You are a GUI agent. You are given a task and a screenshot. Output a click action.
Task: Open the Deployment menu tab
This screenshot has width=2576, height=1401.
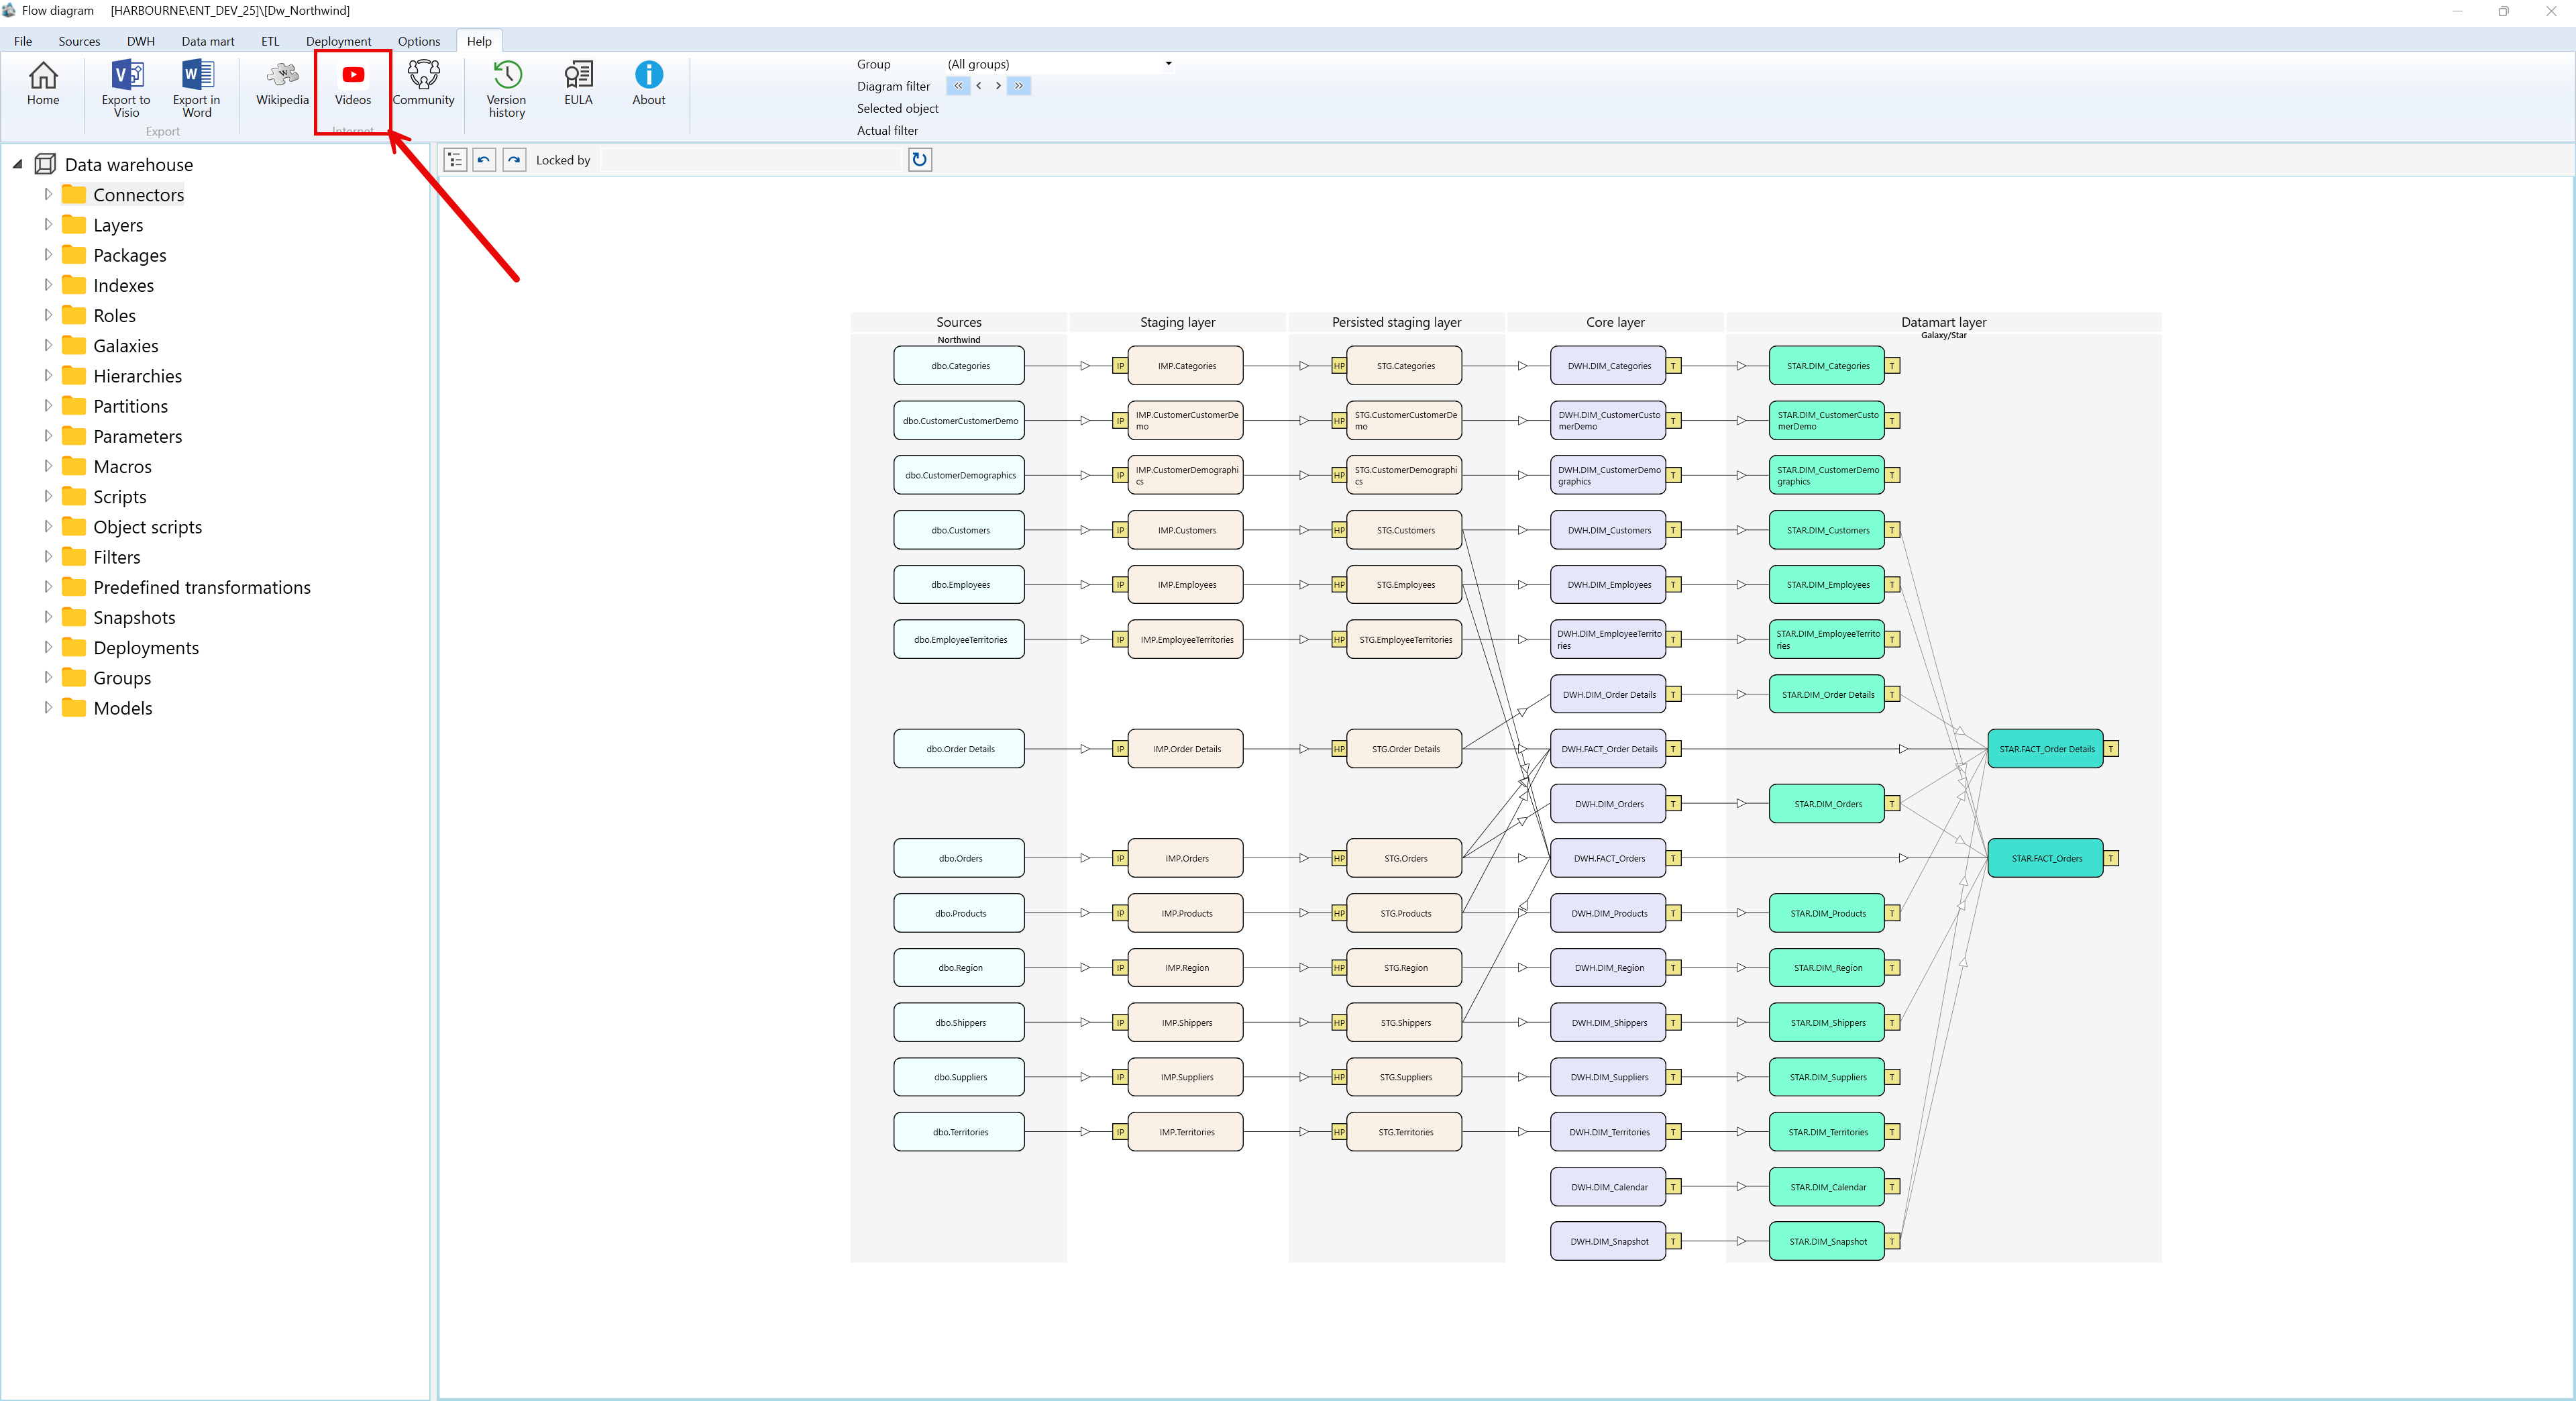338,41
